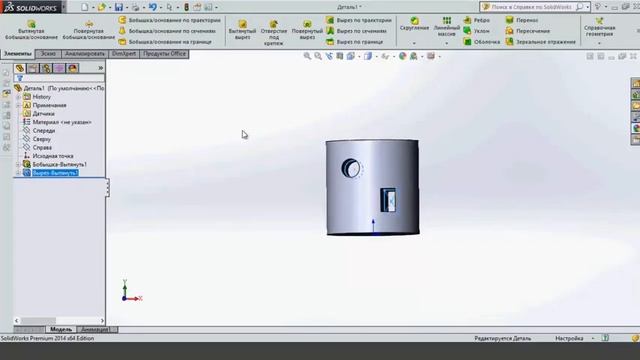This screenshot has height=360, width=640.
Task: Click the Справочная геометрия tool
Action: [599, 27]
